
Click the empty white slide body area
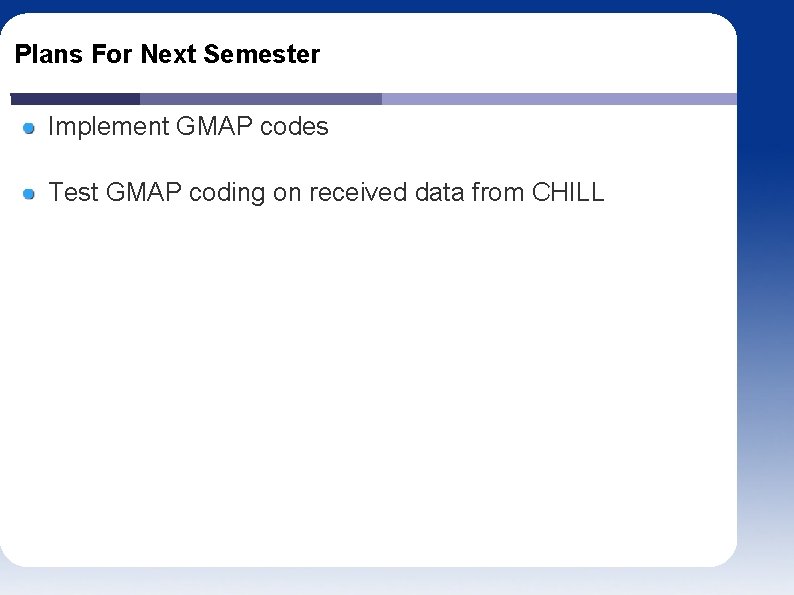[368, 385]
